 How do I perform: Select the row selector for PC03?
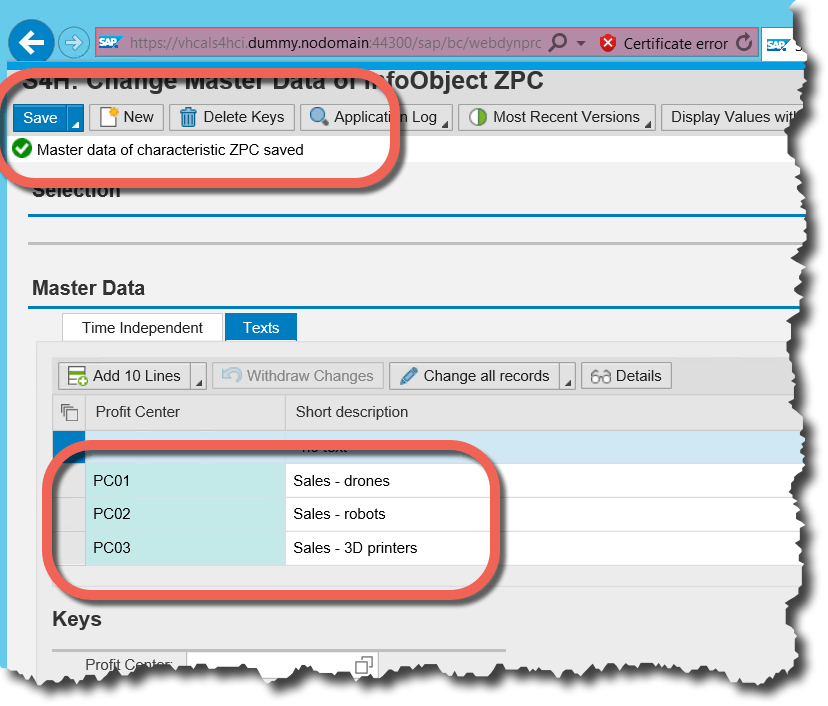[69, 548]
